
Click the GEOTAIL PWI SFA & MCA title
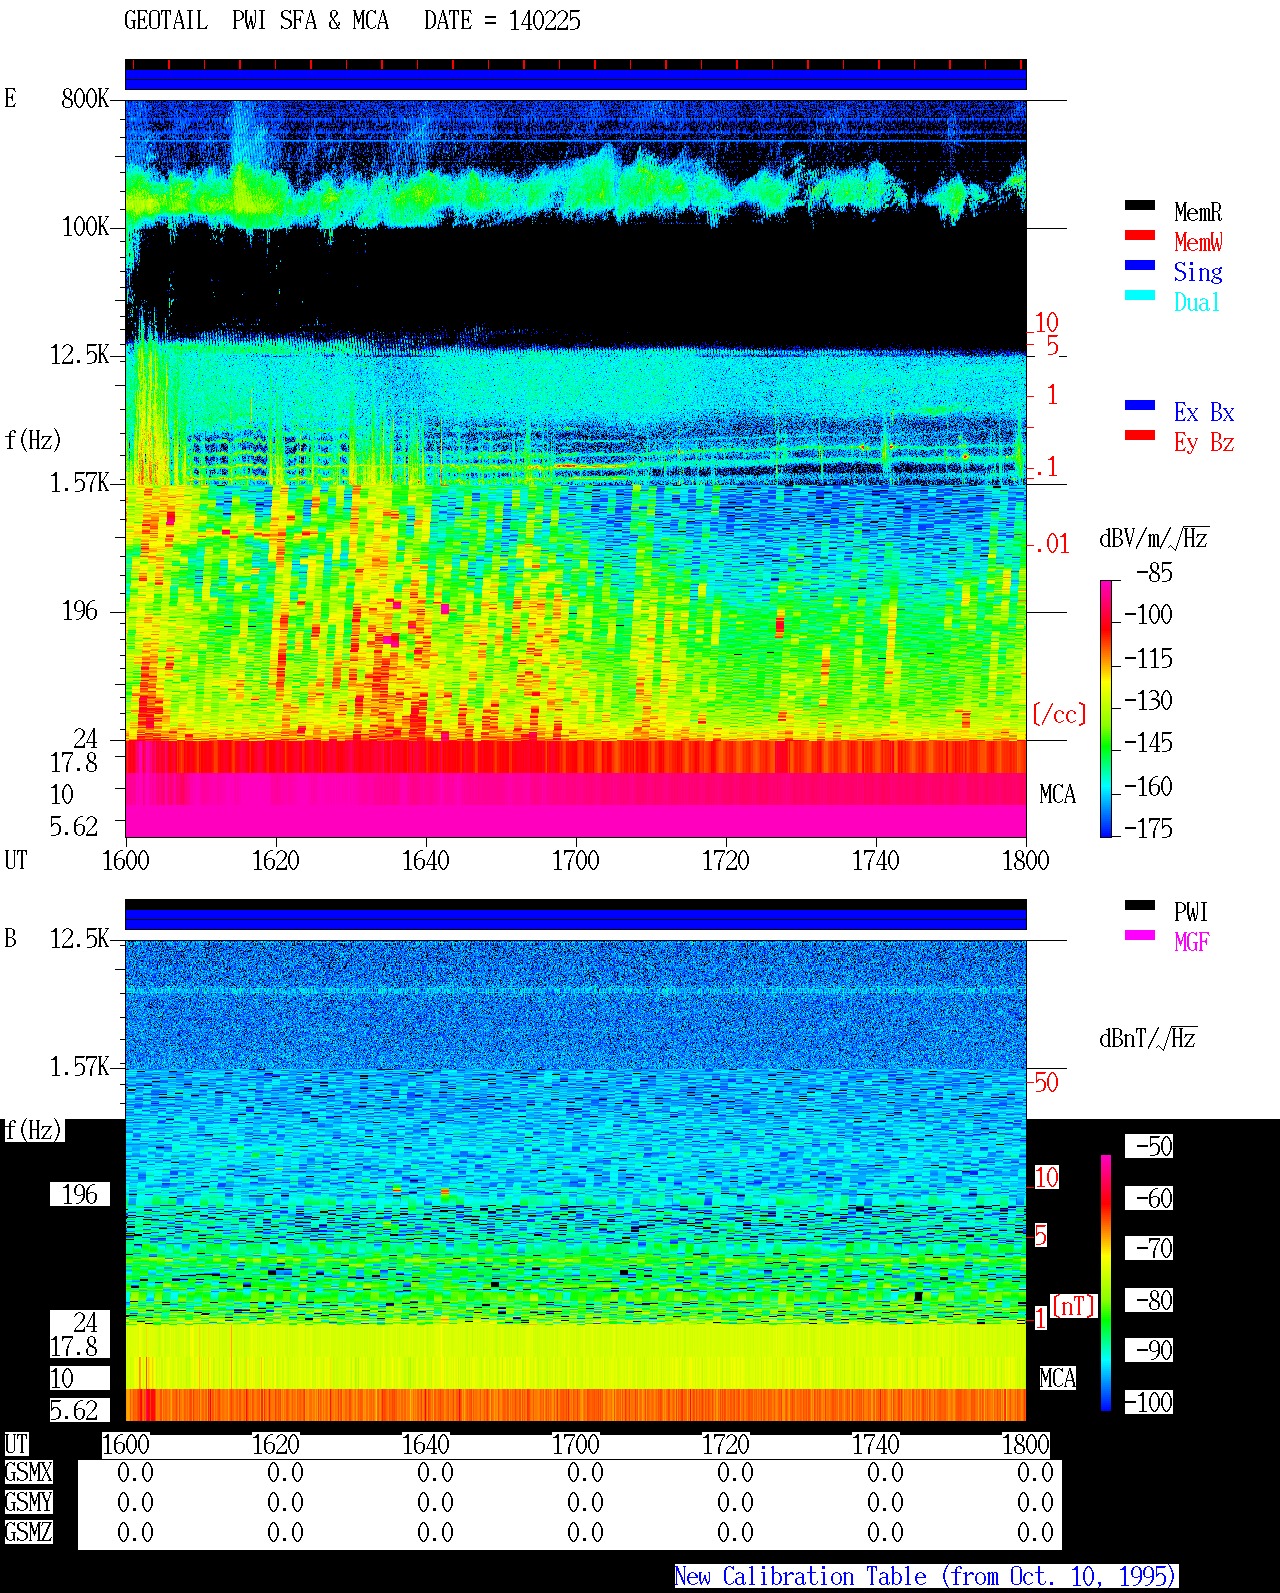[256, 21]
